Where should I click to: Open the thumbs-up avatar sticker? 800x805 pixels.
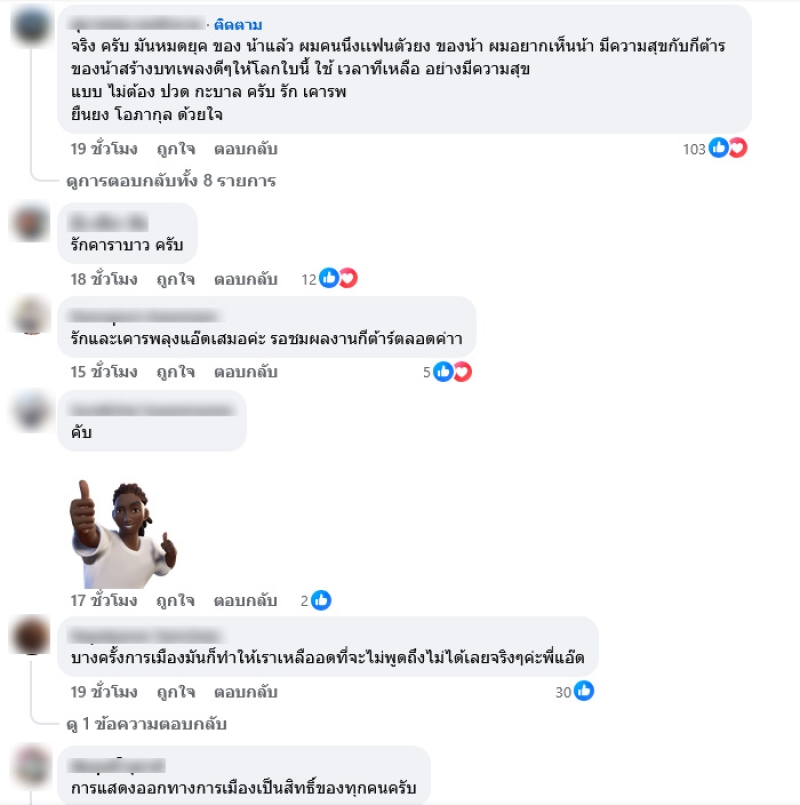[x=123, y=534]
